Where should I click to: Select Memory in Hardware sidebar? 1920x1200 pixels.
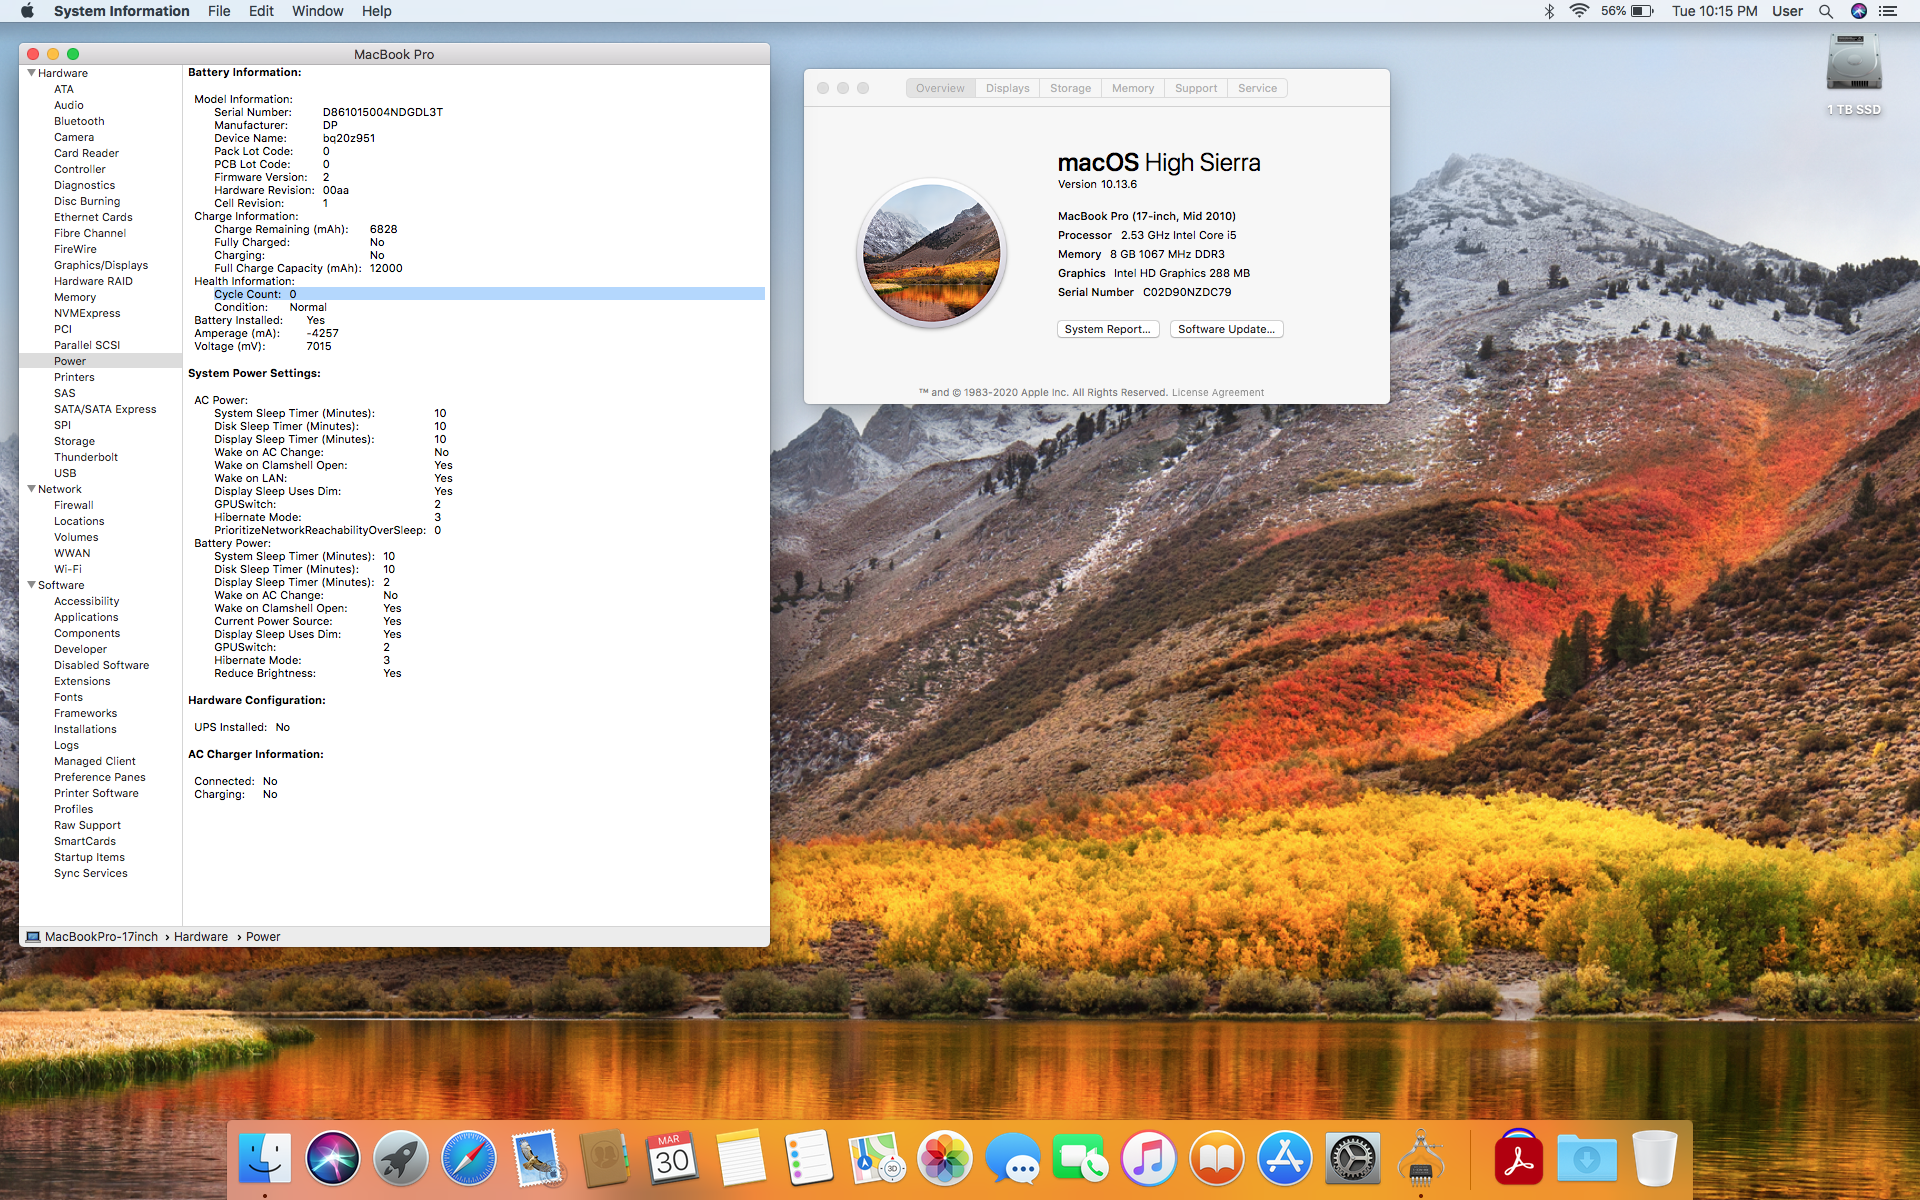coord(75,297)
